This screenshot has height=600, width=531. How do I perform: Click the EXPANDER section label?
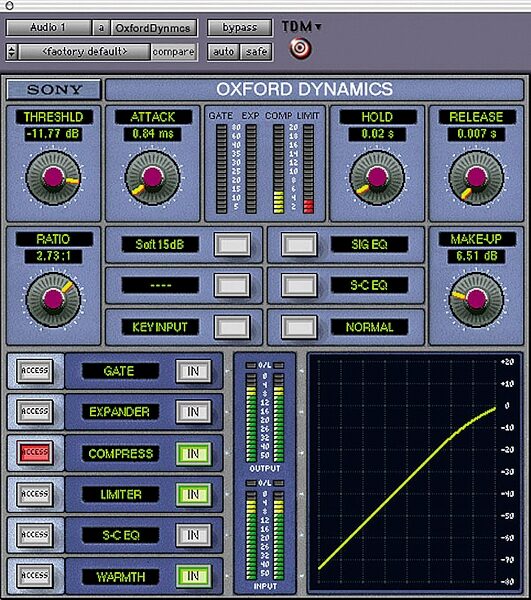(x=120, y=412)
